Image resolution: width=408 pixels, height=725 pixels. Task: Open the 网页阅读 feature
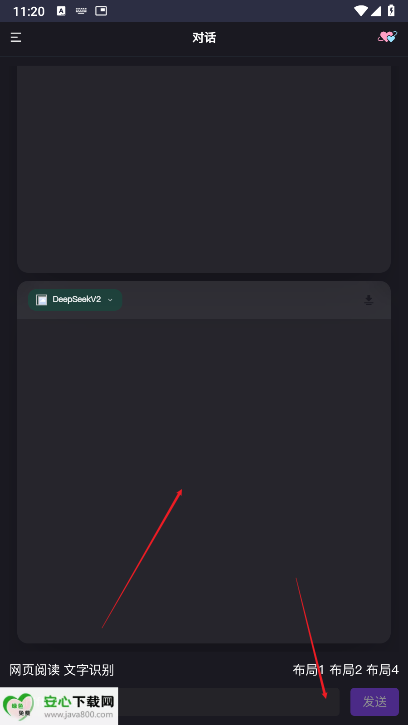(x=35, y=670)
